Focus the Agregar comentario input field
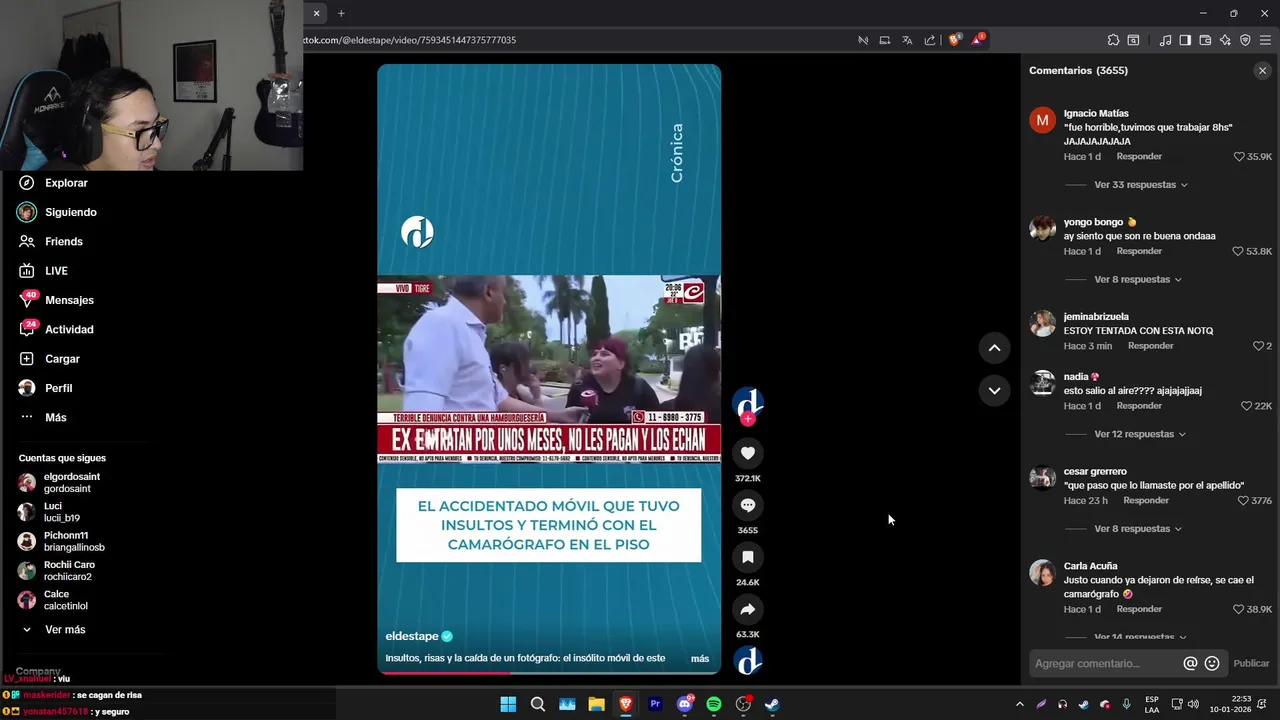 (x=1105, y=663)
